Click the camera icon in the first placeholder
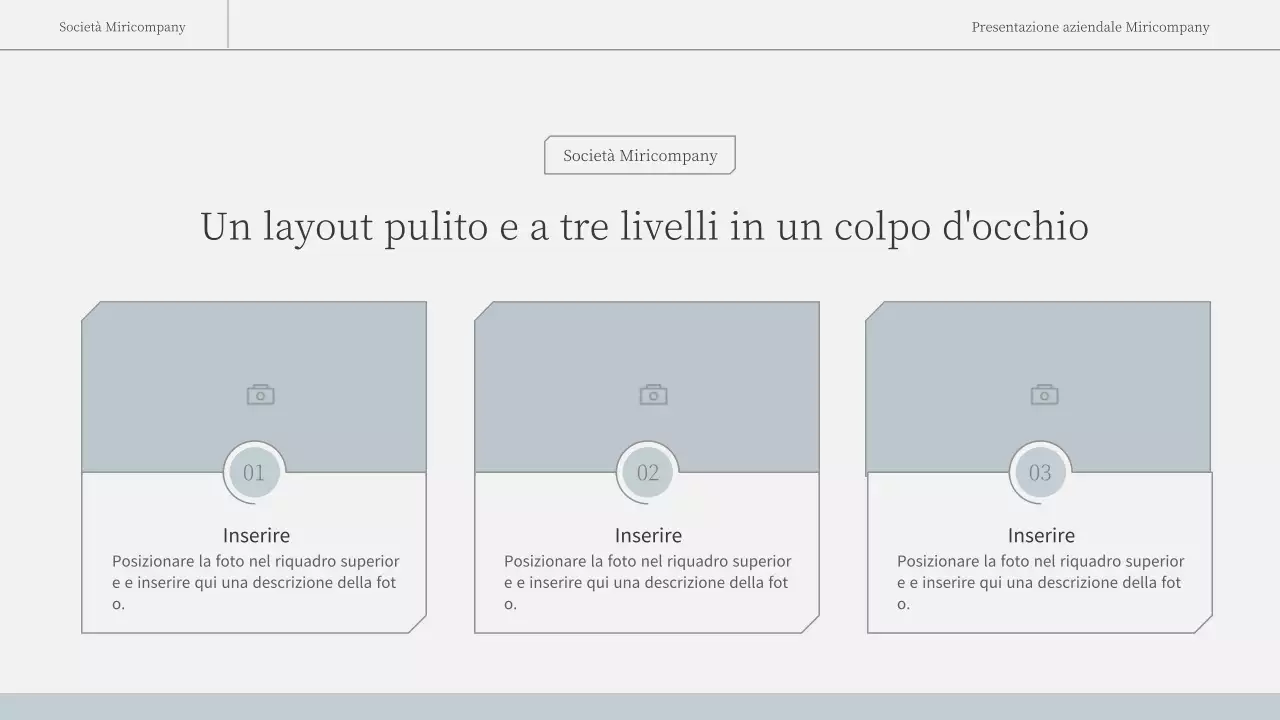Viewport: 1280px width, 720px height. point(260,393)
